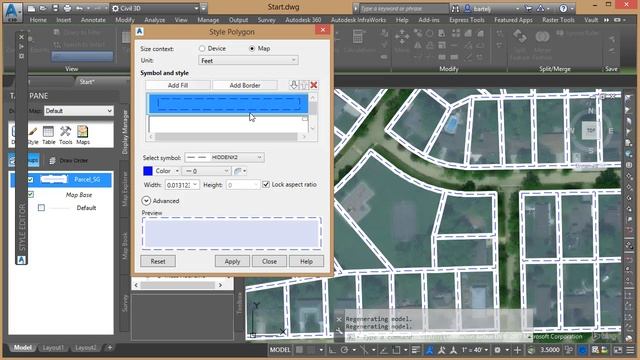Click the Style Editor close X icon

22,37
